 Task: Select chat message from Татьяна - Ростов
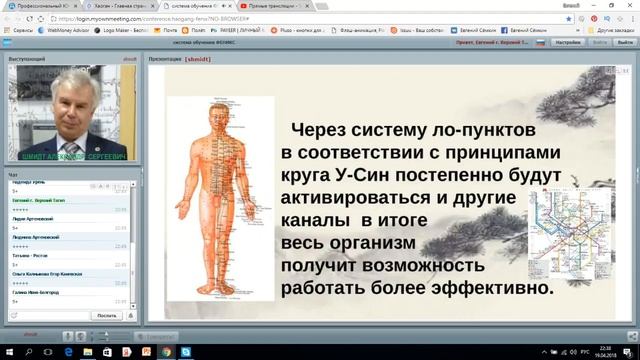pyautogui.click(x=69, y=260)
